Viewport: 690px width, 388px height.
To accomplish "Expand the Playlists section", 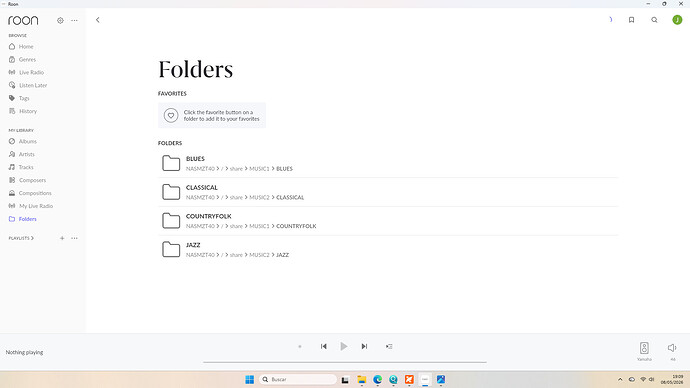I will [21, 238].
